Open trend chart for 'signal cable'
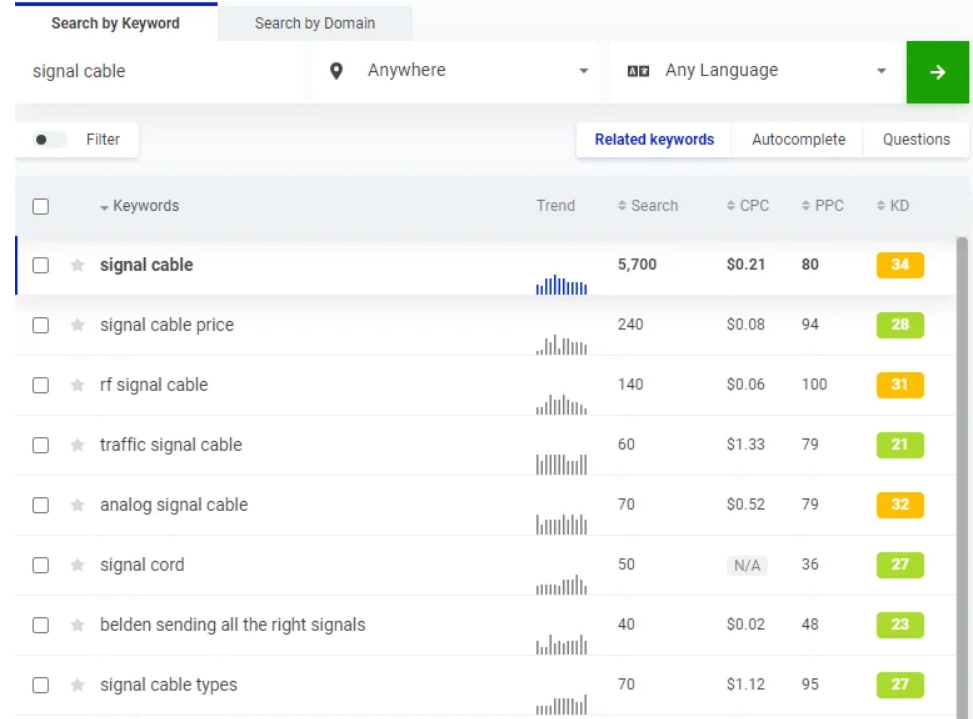The image size is (973, 719). coord(561,285)
